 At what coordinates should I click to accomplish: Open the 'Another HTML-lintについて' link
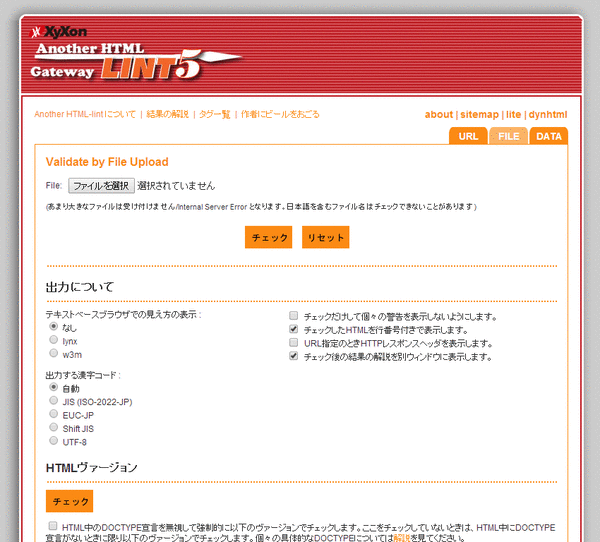click(x=85, y=114)
